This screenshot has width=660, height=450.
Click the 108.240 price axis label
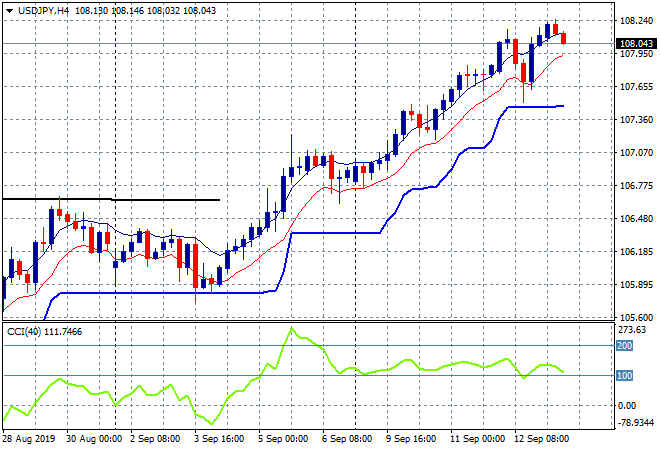tap(636, 21)
